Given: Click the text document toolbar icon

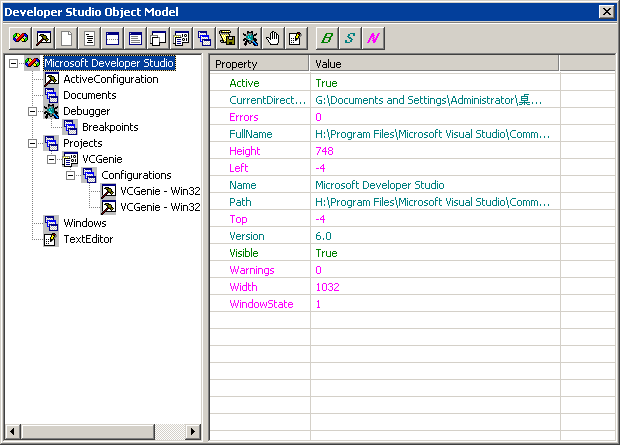Looking at the screenshot, I should coord(89,38).
